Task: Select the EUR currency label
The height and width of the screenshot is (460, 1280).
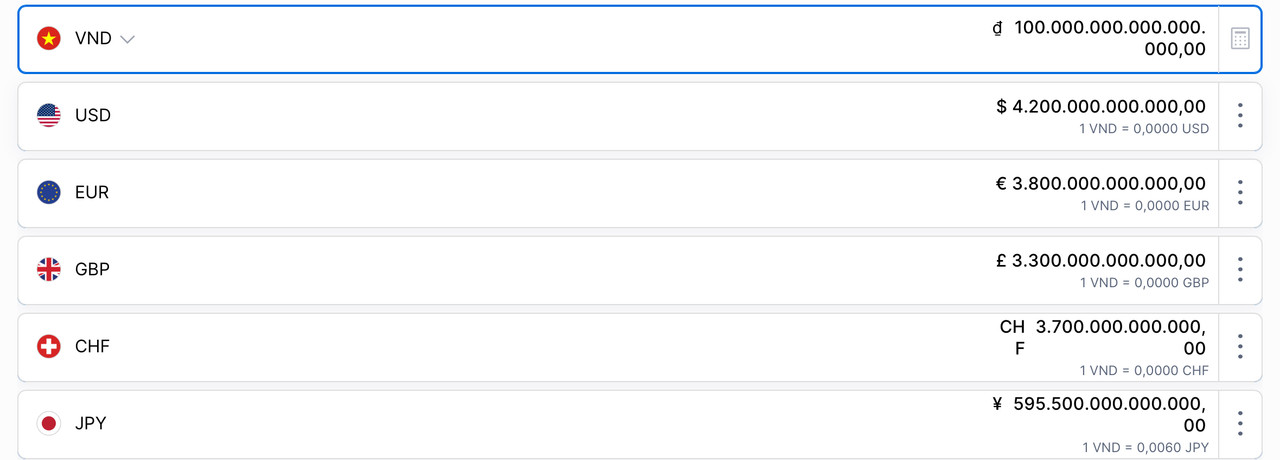Action: (92, 193)
